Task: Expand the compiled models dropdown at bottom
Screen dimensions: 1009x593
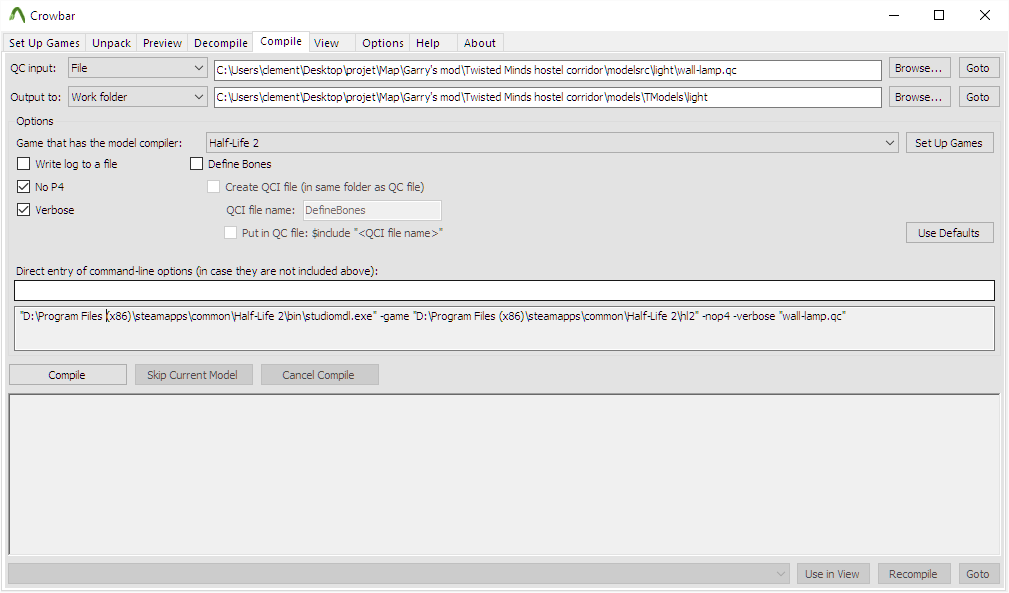Action: [x=398, y=574]
